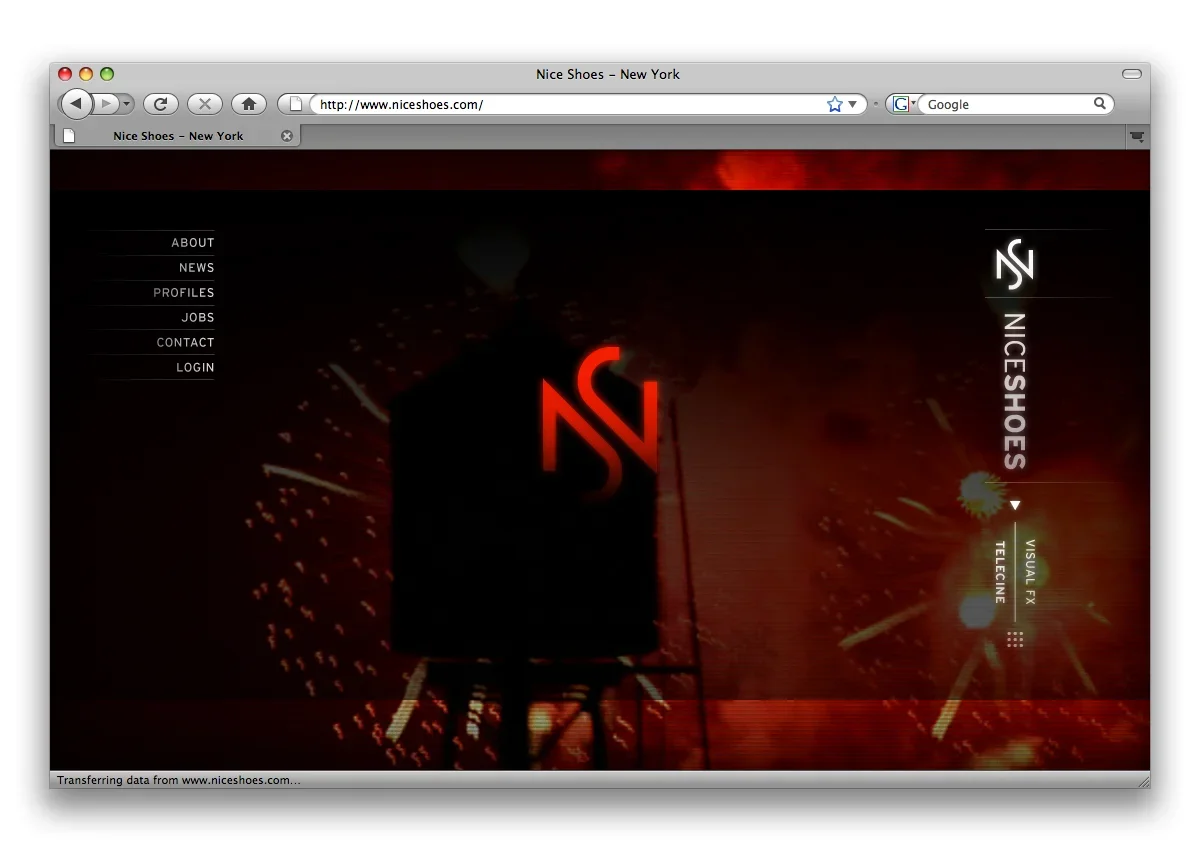Click the white NS logo in the right sidebar
1200x850 pixels.
(1013, 264)
